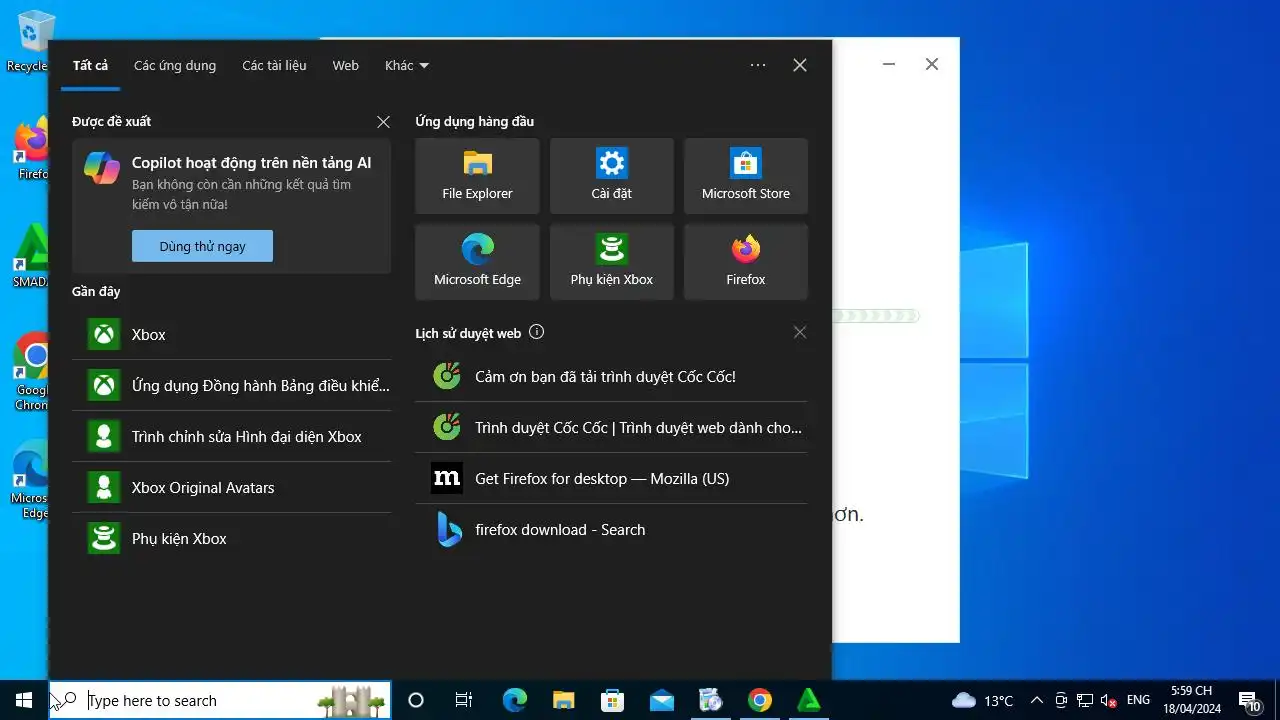Open Cài đặt settings tile
1280x720 pixels.
point(611,176)
